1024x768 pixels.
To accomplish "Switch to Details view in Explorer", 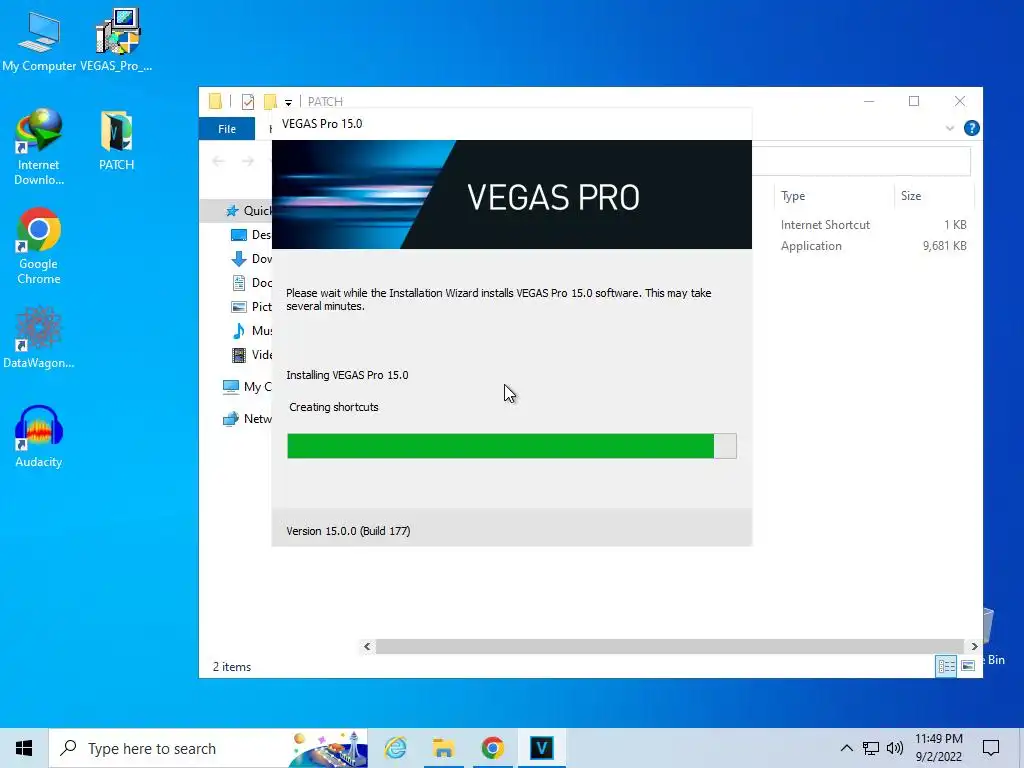I will (x=946, y=666).
